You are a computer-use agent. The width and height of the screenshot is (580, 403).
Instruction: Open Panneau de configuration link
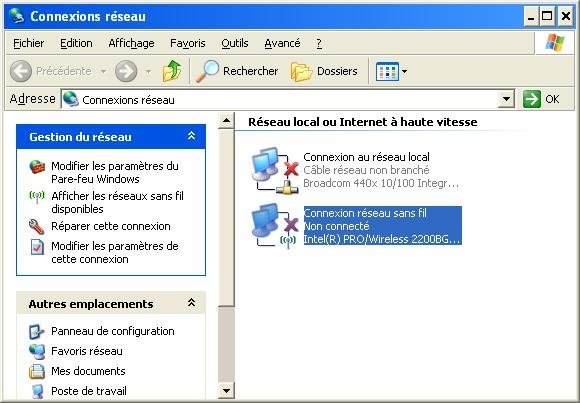[113, 331]
